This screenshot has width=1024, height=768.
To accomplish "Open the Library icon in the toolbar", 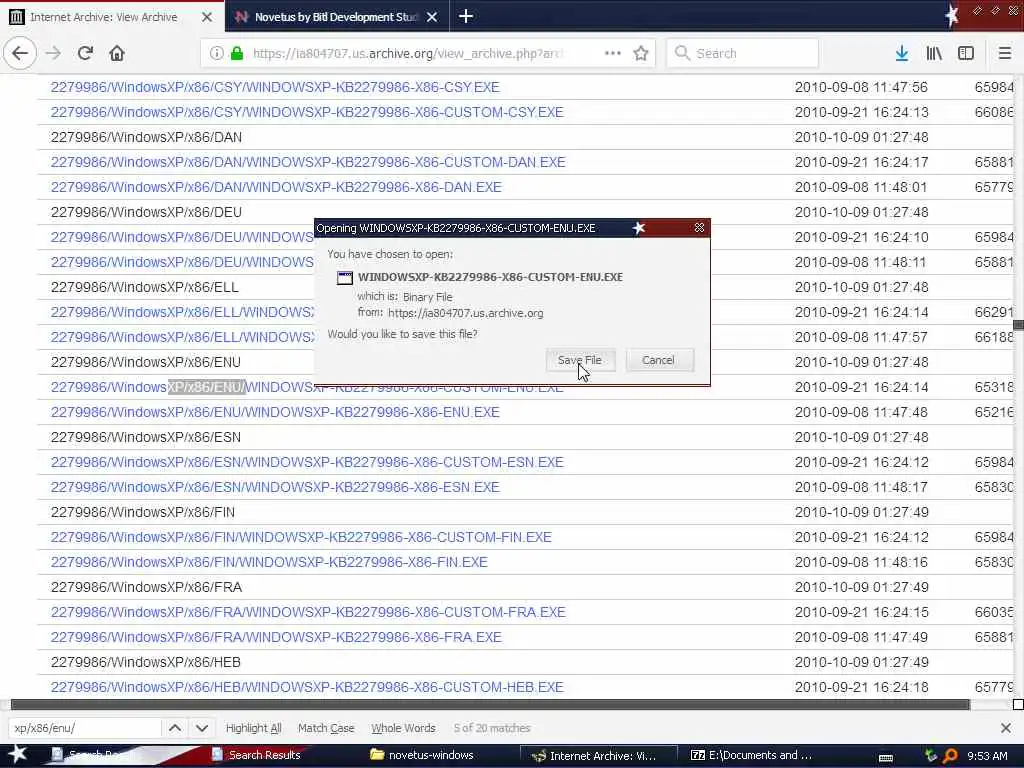I will pos(934,54).
